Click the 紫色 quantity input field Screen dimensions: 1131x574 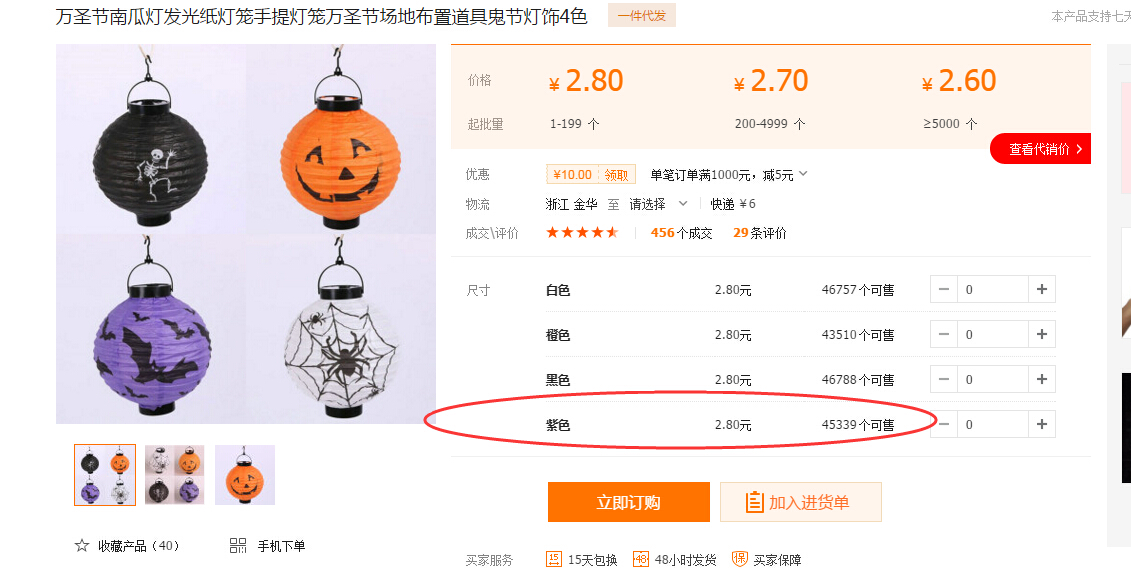point(993,424)
